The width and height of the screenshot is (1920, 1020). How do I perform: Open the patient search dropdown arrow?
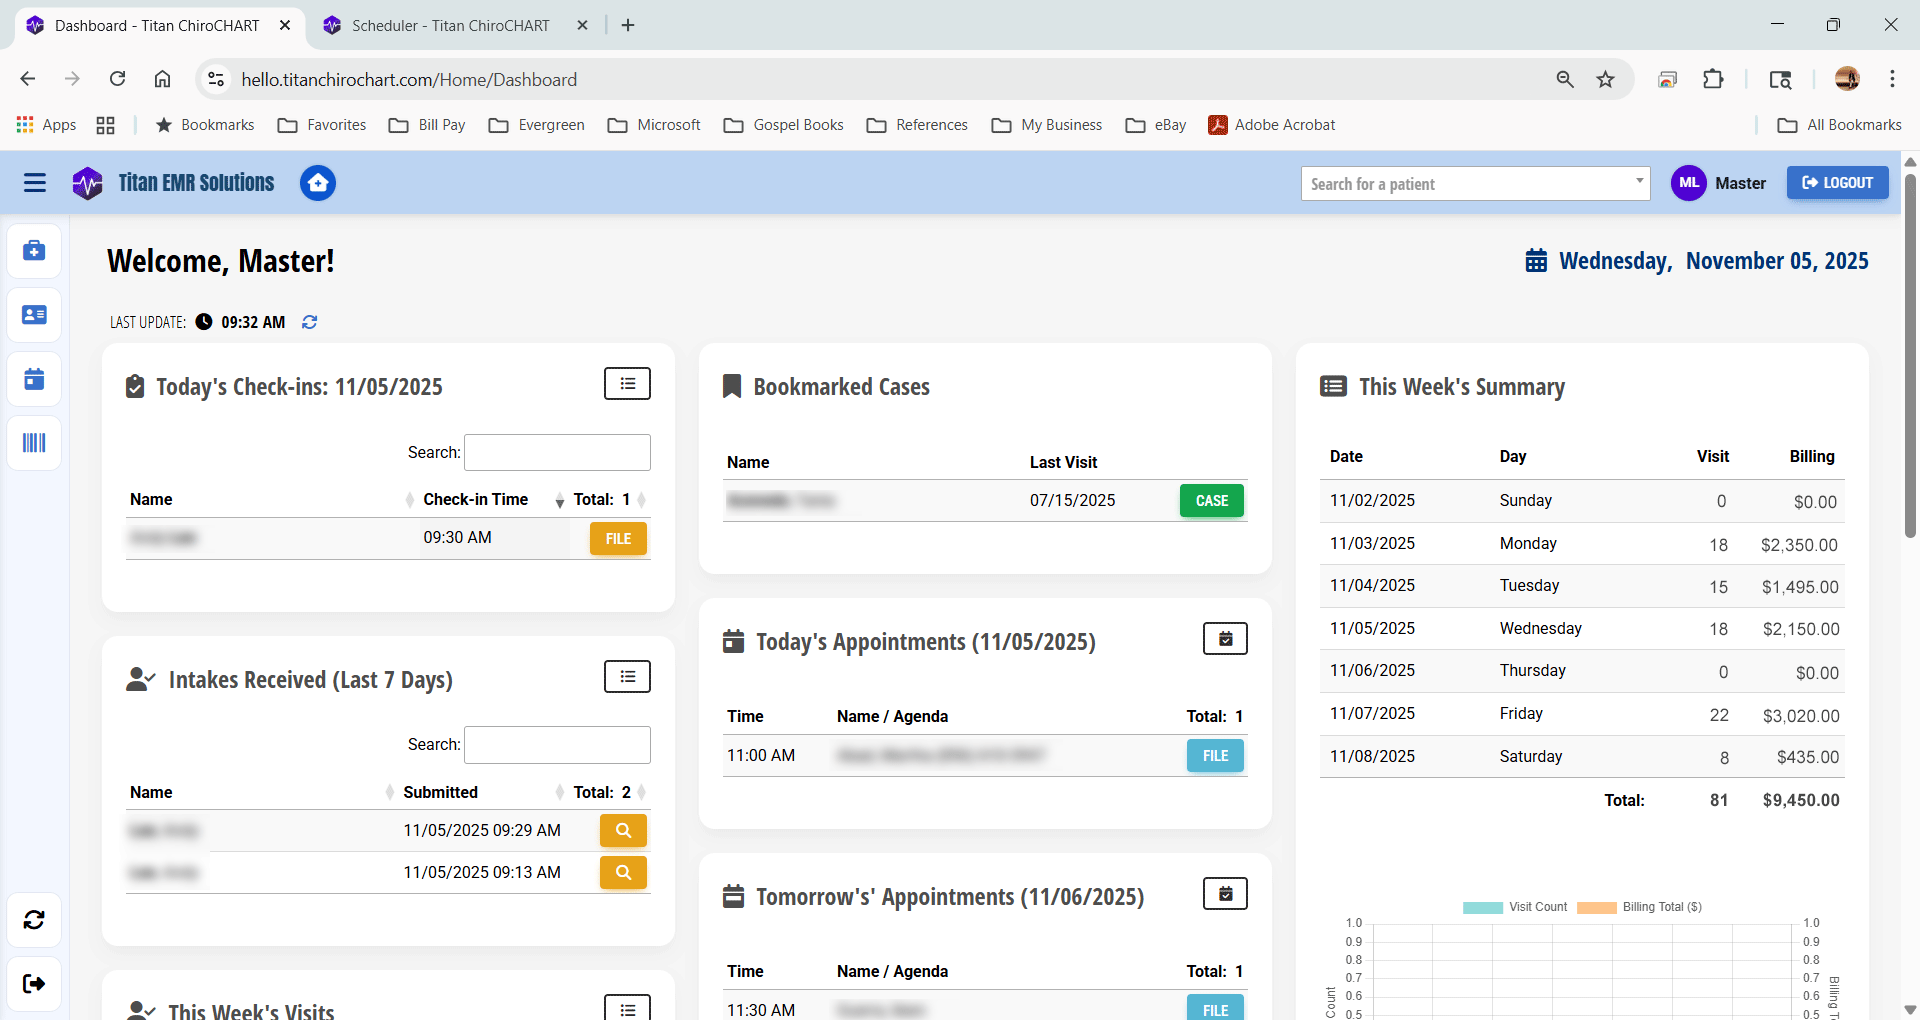coord(1638,183)
